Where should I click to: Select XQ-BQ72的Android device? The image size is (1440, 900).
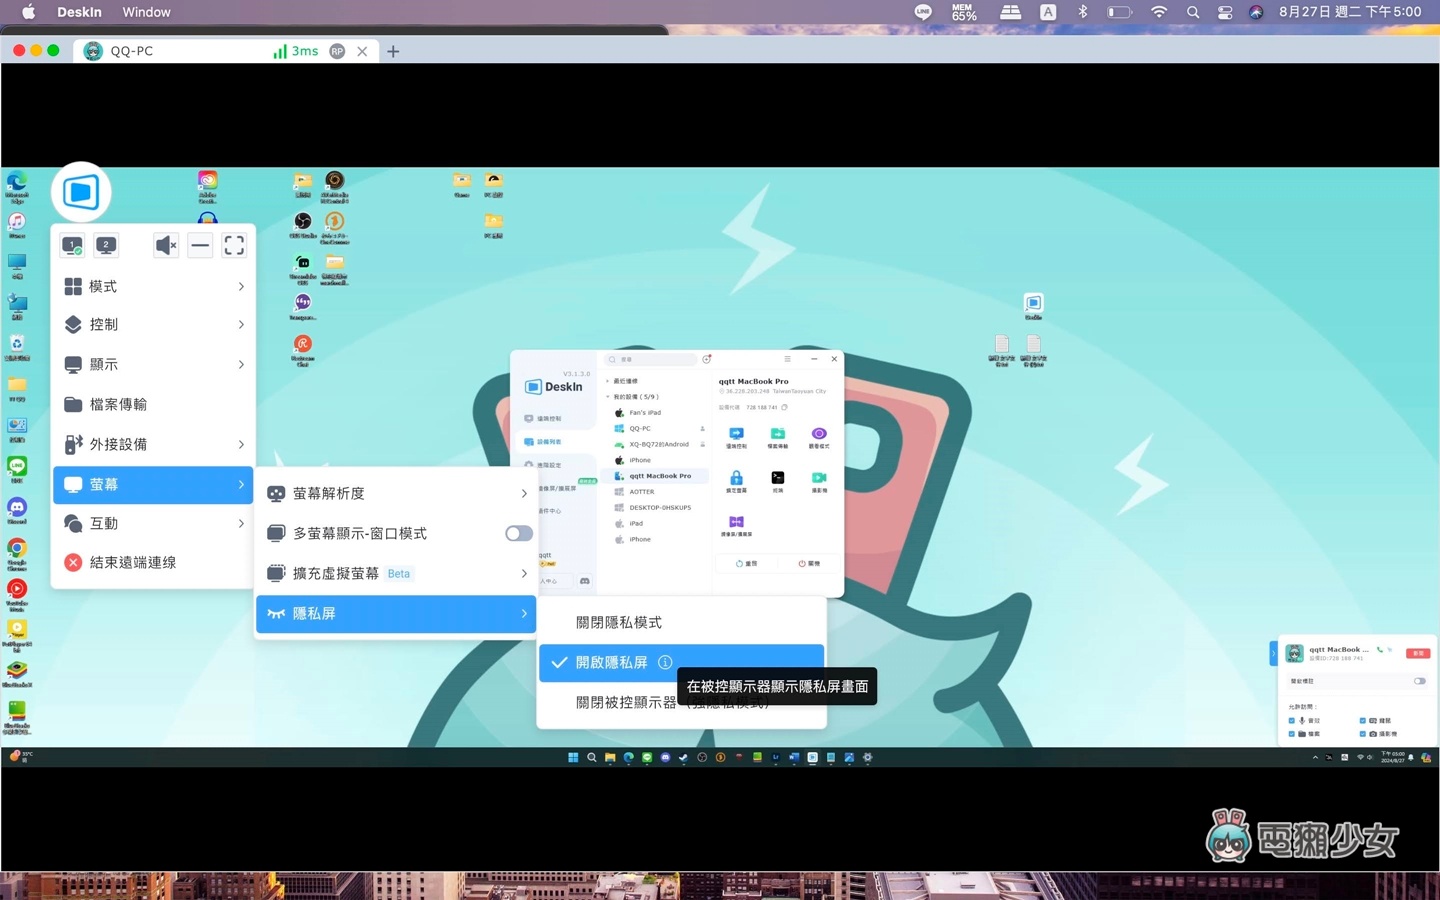[656, 444]
